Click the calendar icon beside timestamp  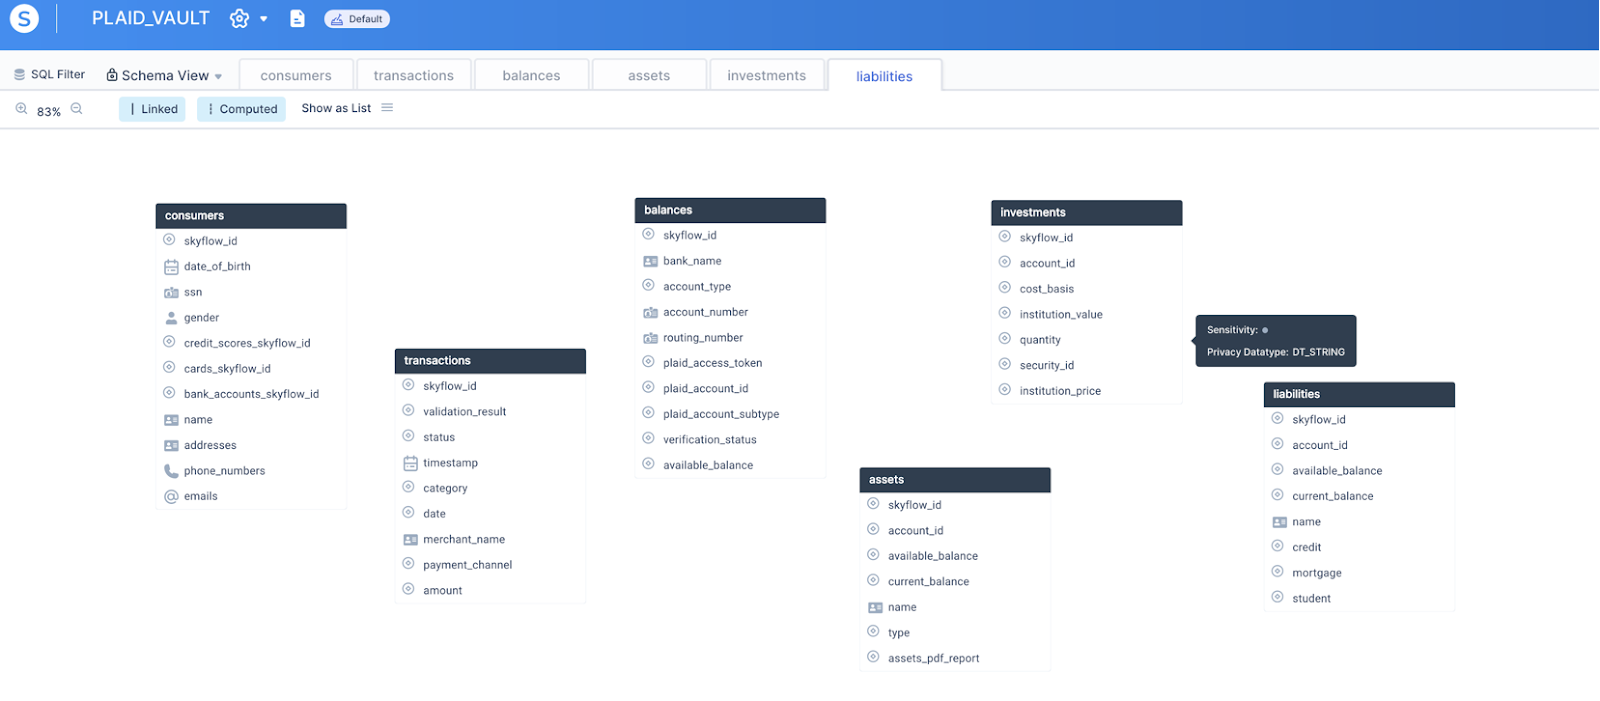(x=410, y=463)
